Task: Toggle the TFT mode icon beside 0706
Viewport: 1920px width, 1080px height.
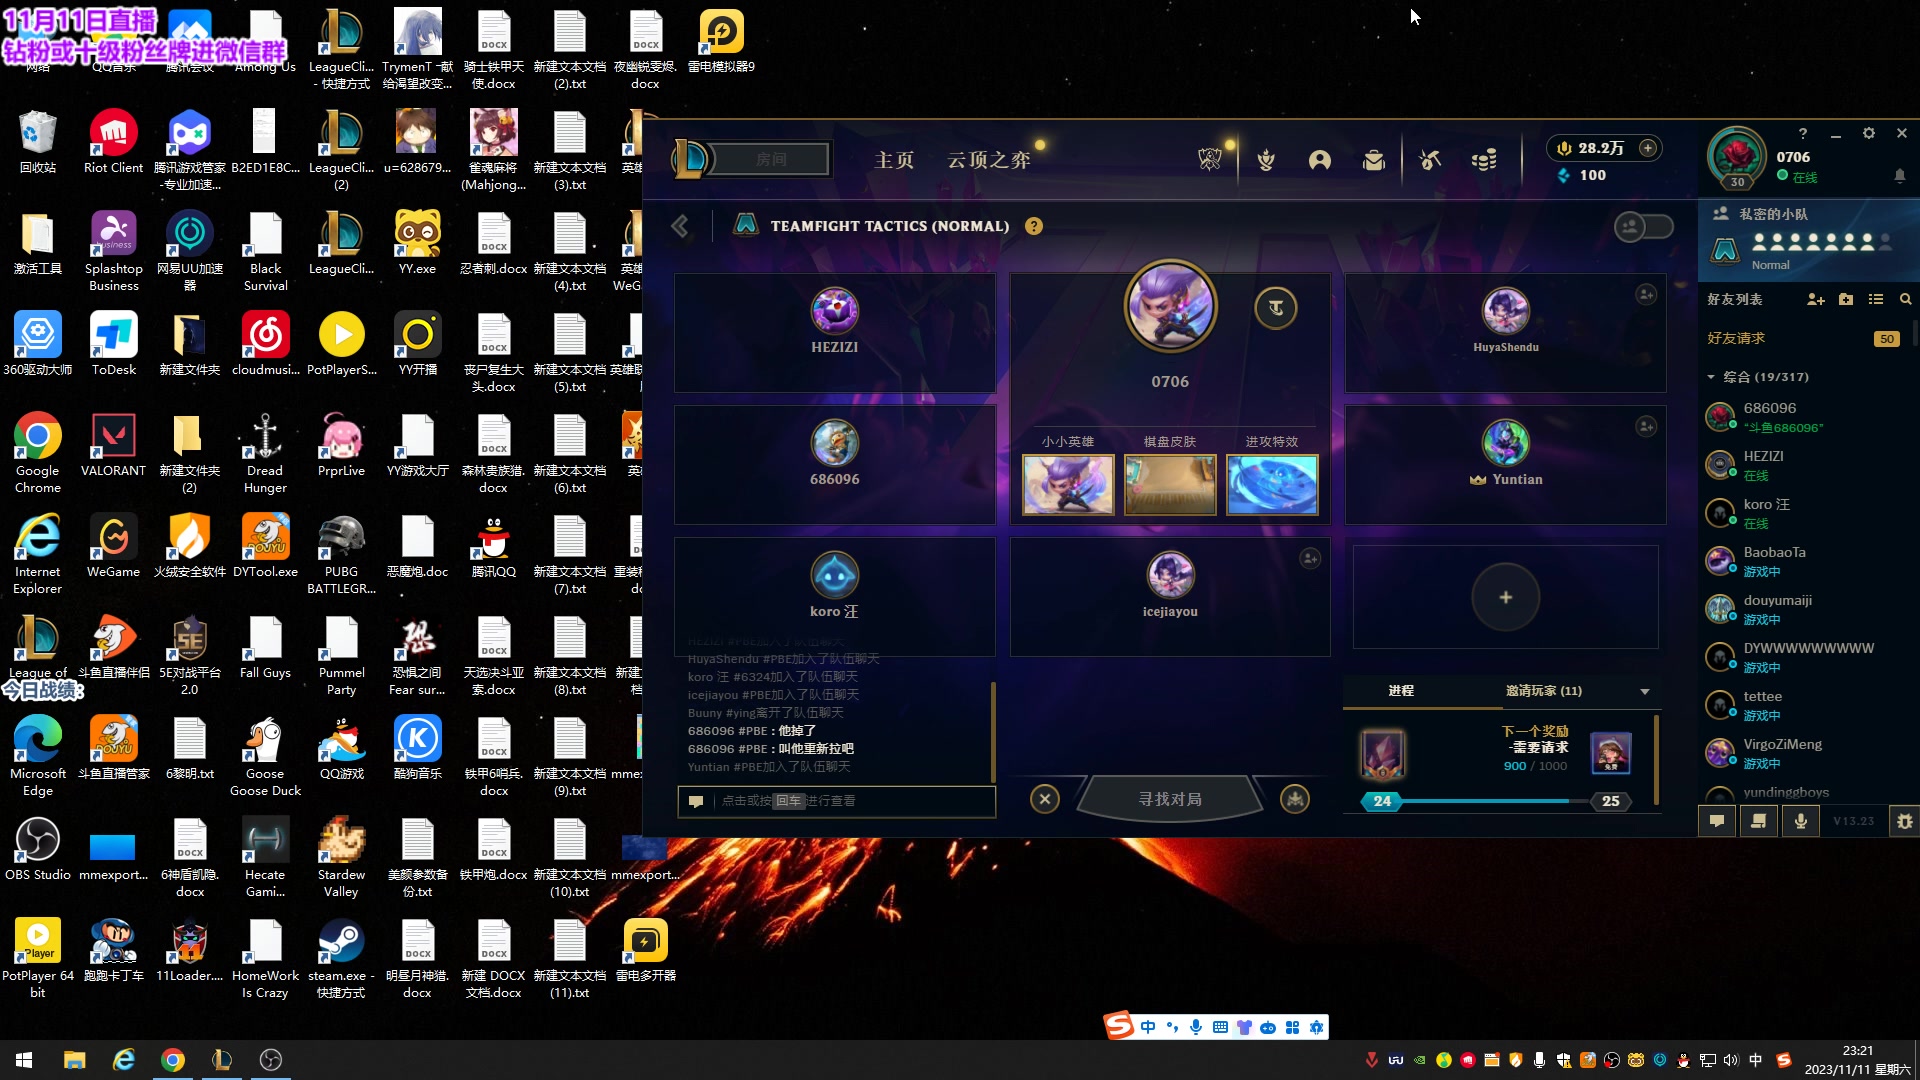Action: 1276,308
